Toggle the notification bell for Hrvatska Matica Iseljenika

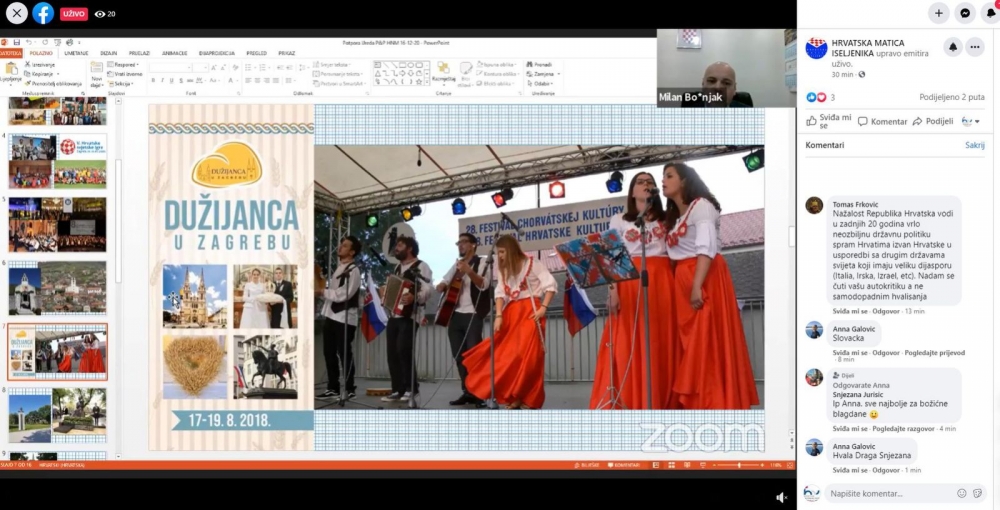[x=953, y=47]
